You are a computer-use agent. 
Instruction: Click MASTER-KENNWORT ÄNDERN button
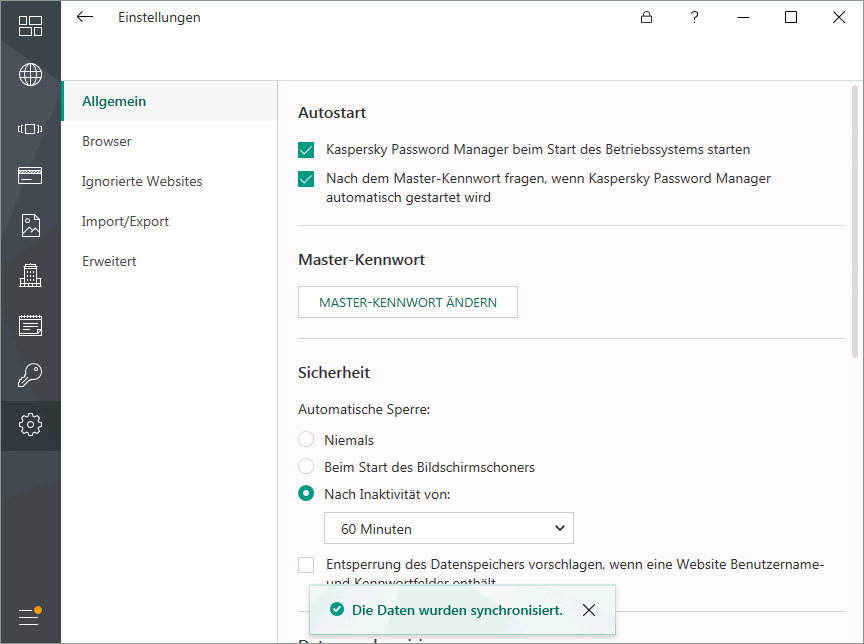coord(408,302)
